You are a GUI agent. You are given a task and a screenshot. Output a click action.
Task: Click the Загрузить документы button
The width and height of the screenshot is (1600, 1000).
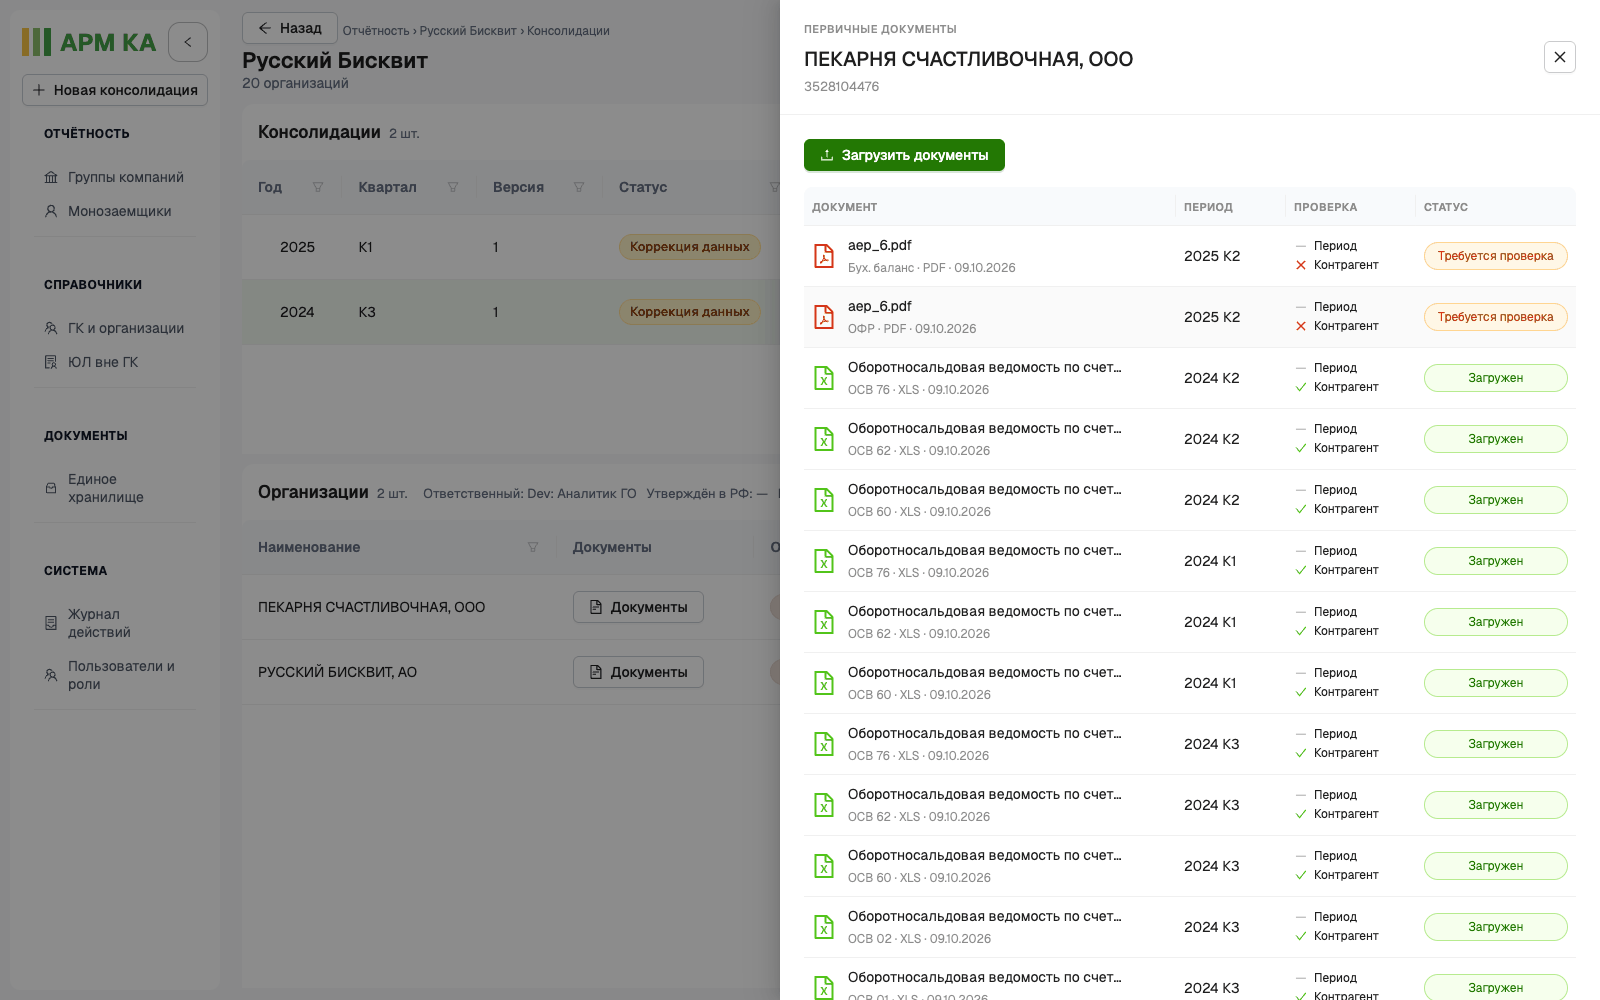click(904, 155)
